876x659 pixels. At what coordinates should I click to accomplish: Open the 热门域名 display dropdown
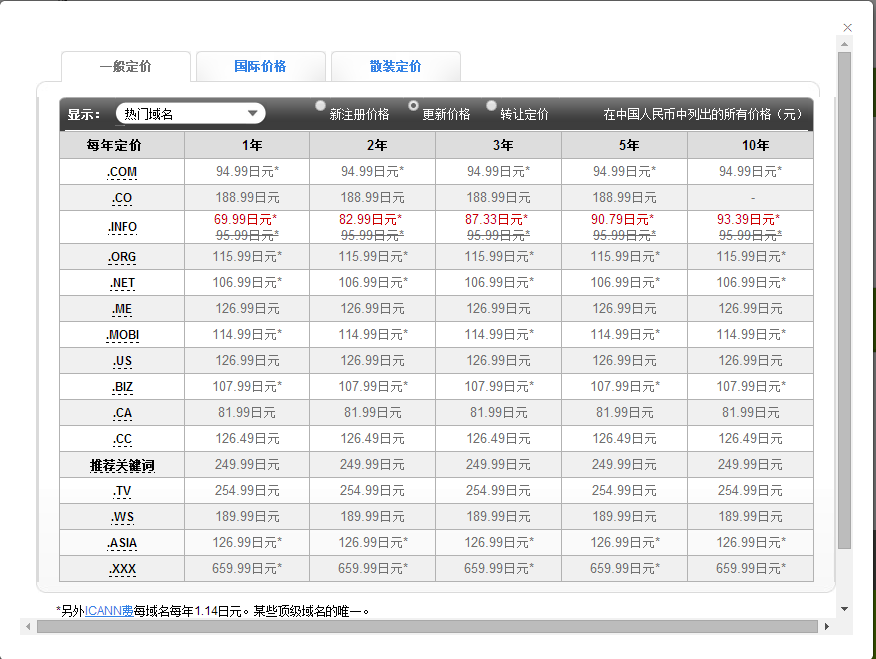[x=191, y=114]
